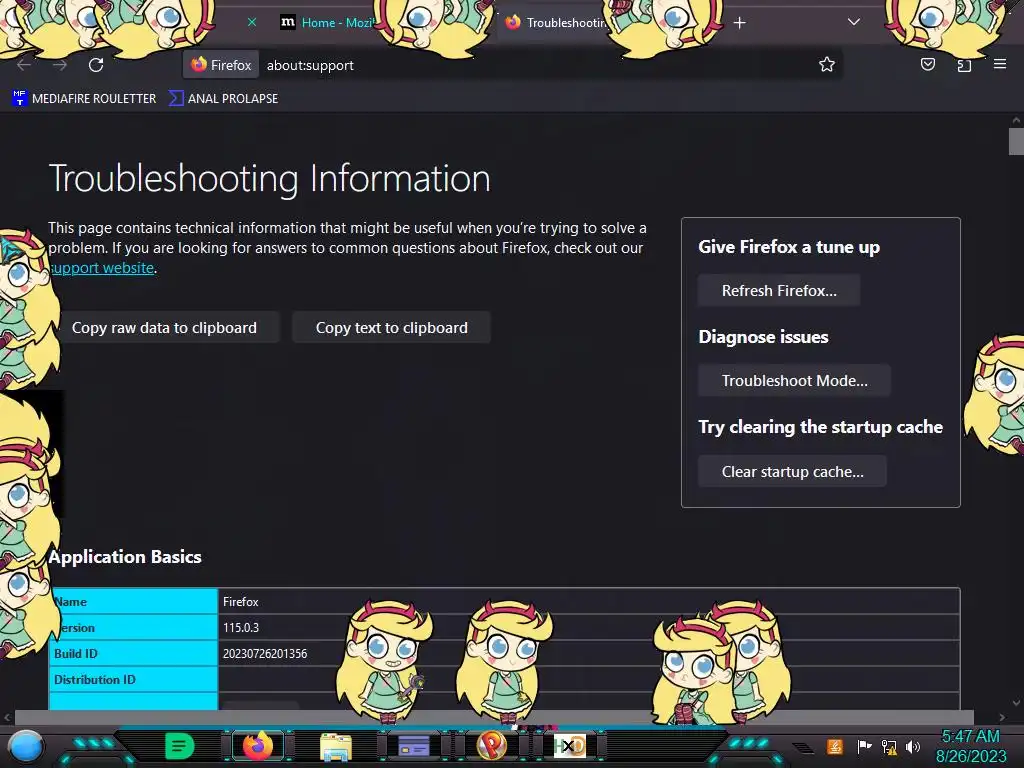
Task: Go back to the previous page
Action: tap(24, 65)
